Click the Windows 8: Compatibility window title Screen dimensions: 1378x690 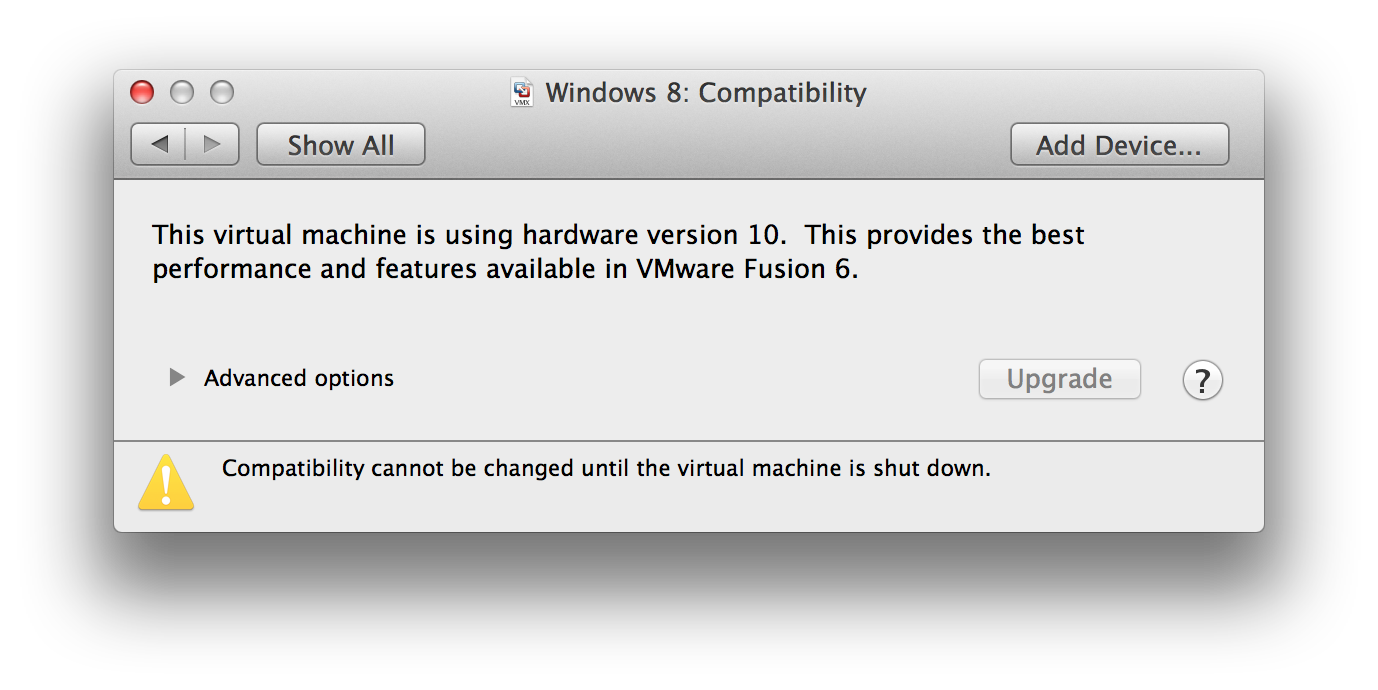(705, 93)
